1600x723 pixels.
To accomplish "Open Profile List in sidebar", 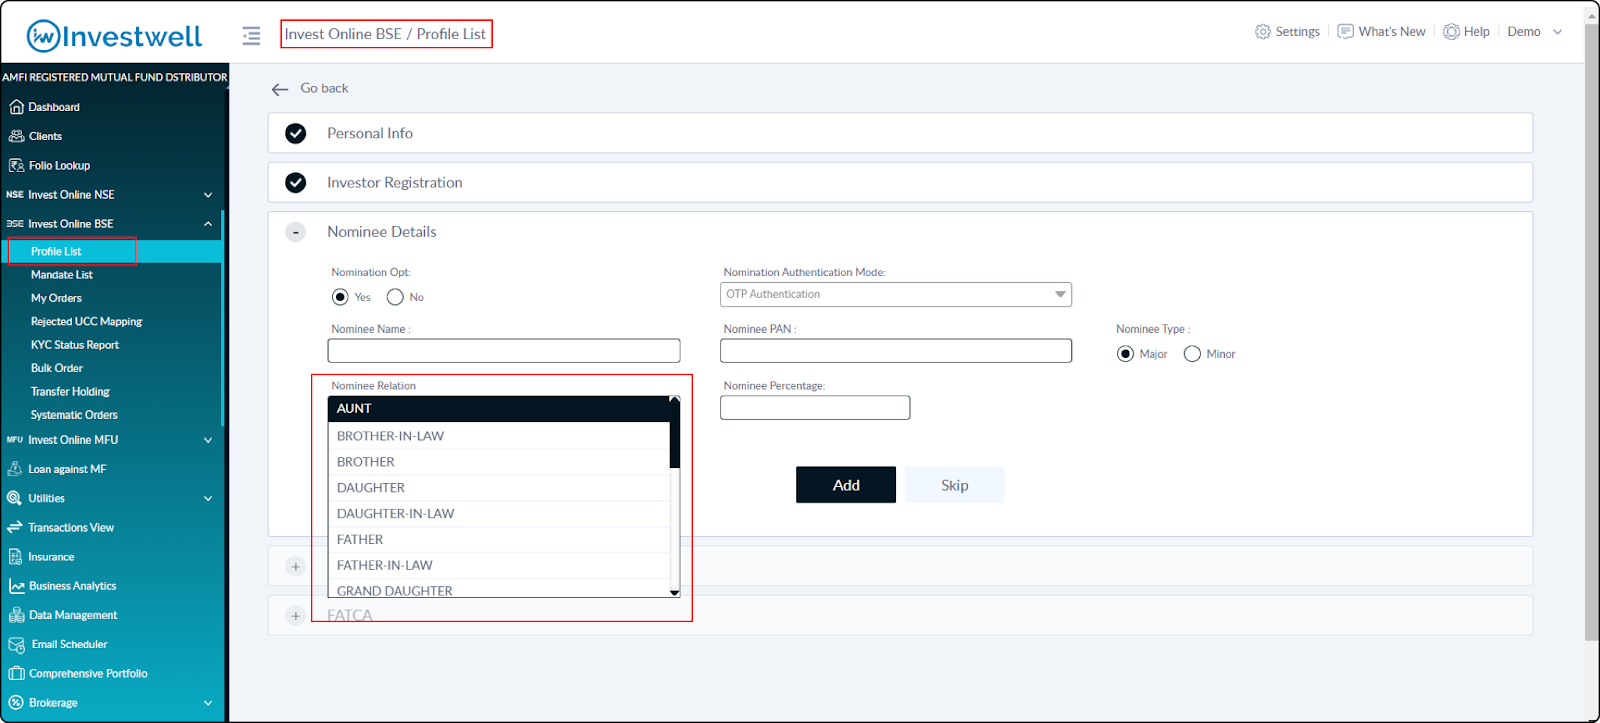I will [x=56, y=252].
